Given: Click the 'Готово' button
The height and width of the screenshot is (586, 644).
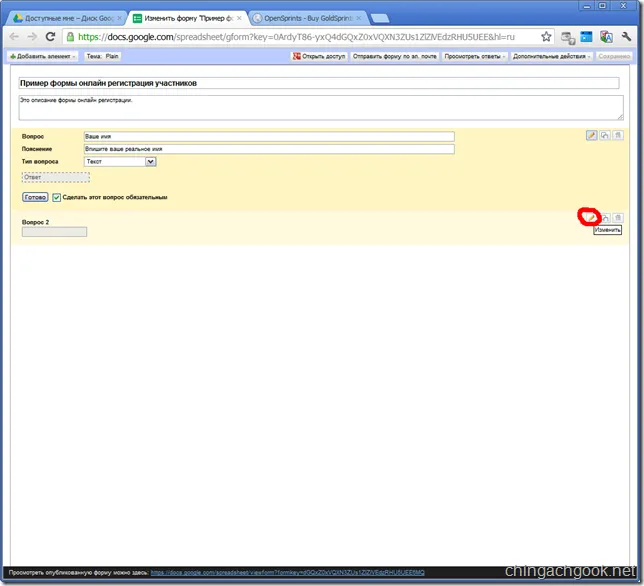Looking at the screenshot, I should tap(35, 197).
